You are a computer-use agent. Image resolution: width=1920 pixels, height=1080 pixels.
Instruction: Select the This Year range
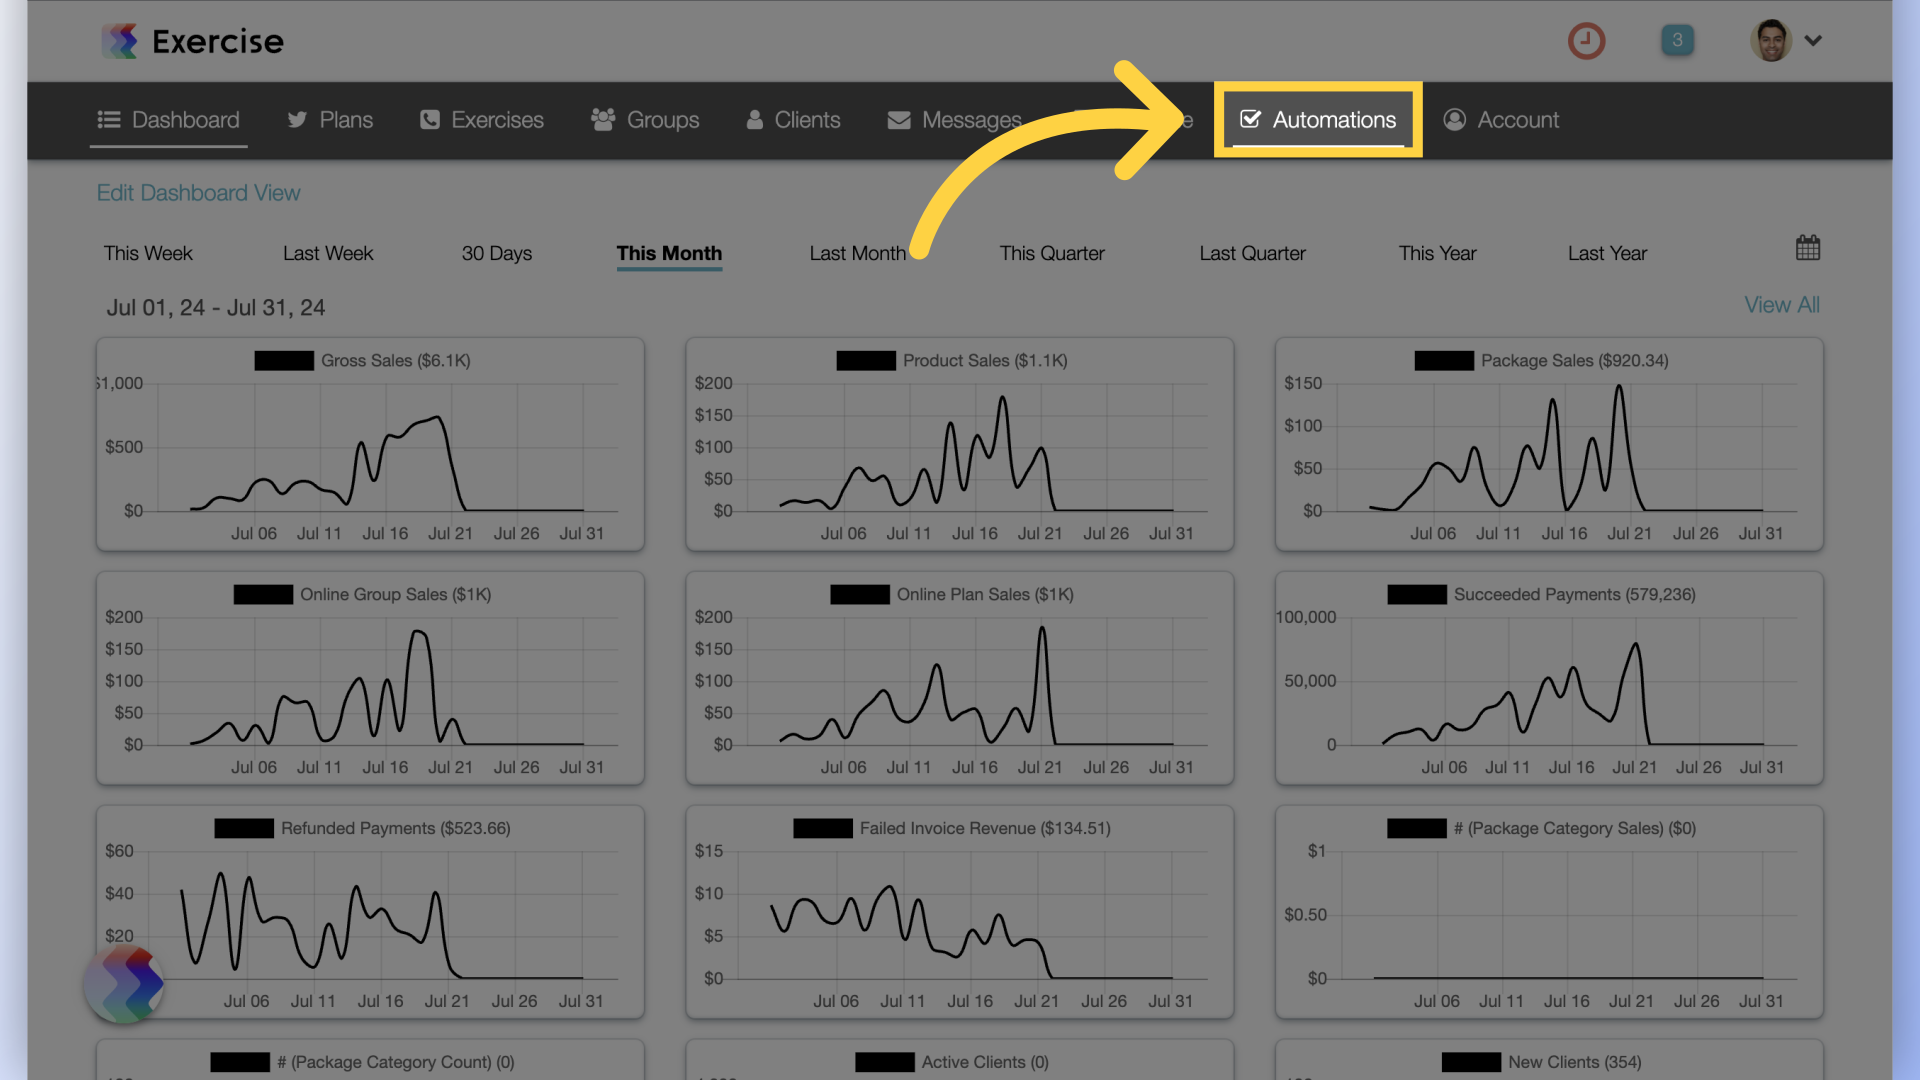[x=1437, y=253]
